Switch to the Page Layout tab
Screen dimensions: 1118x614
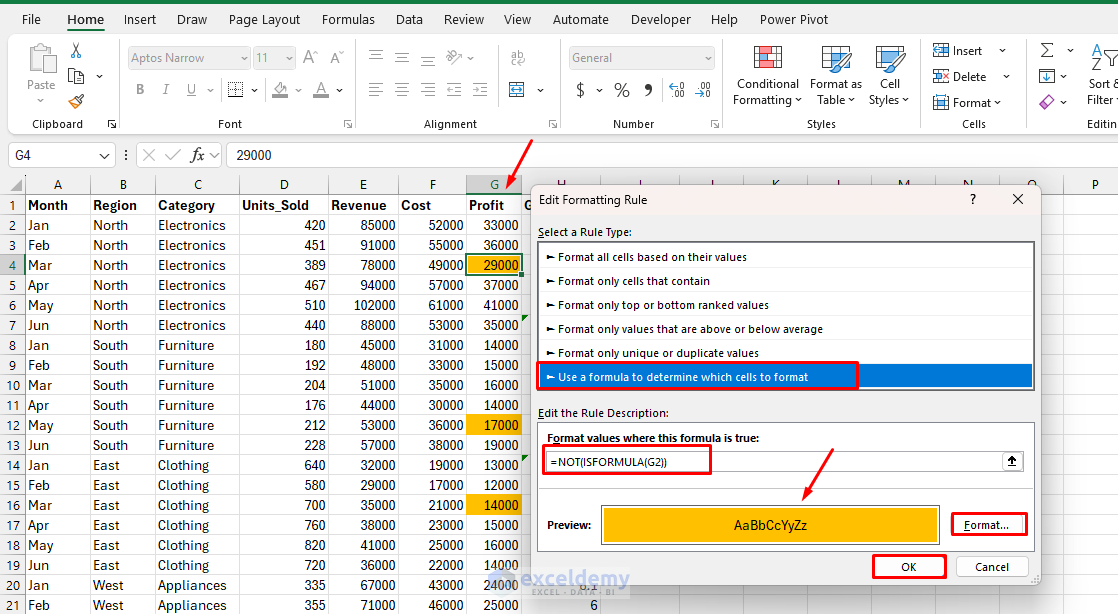pos(264,19)
